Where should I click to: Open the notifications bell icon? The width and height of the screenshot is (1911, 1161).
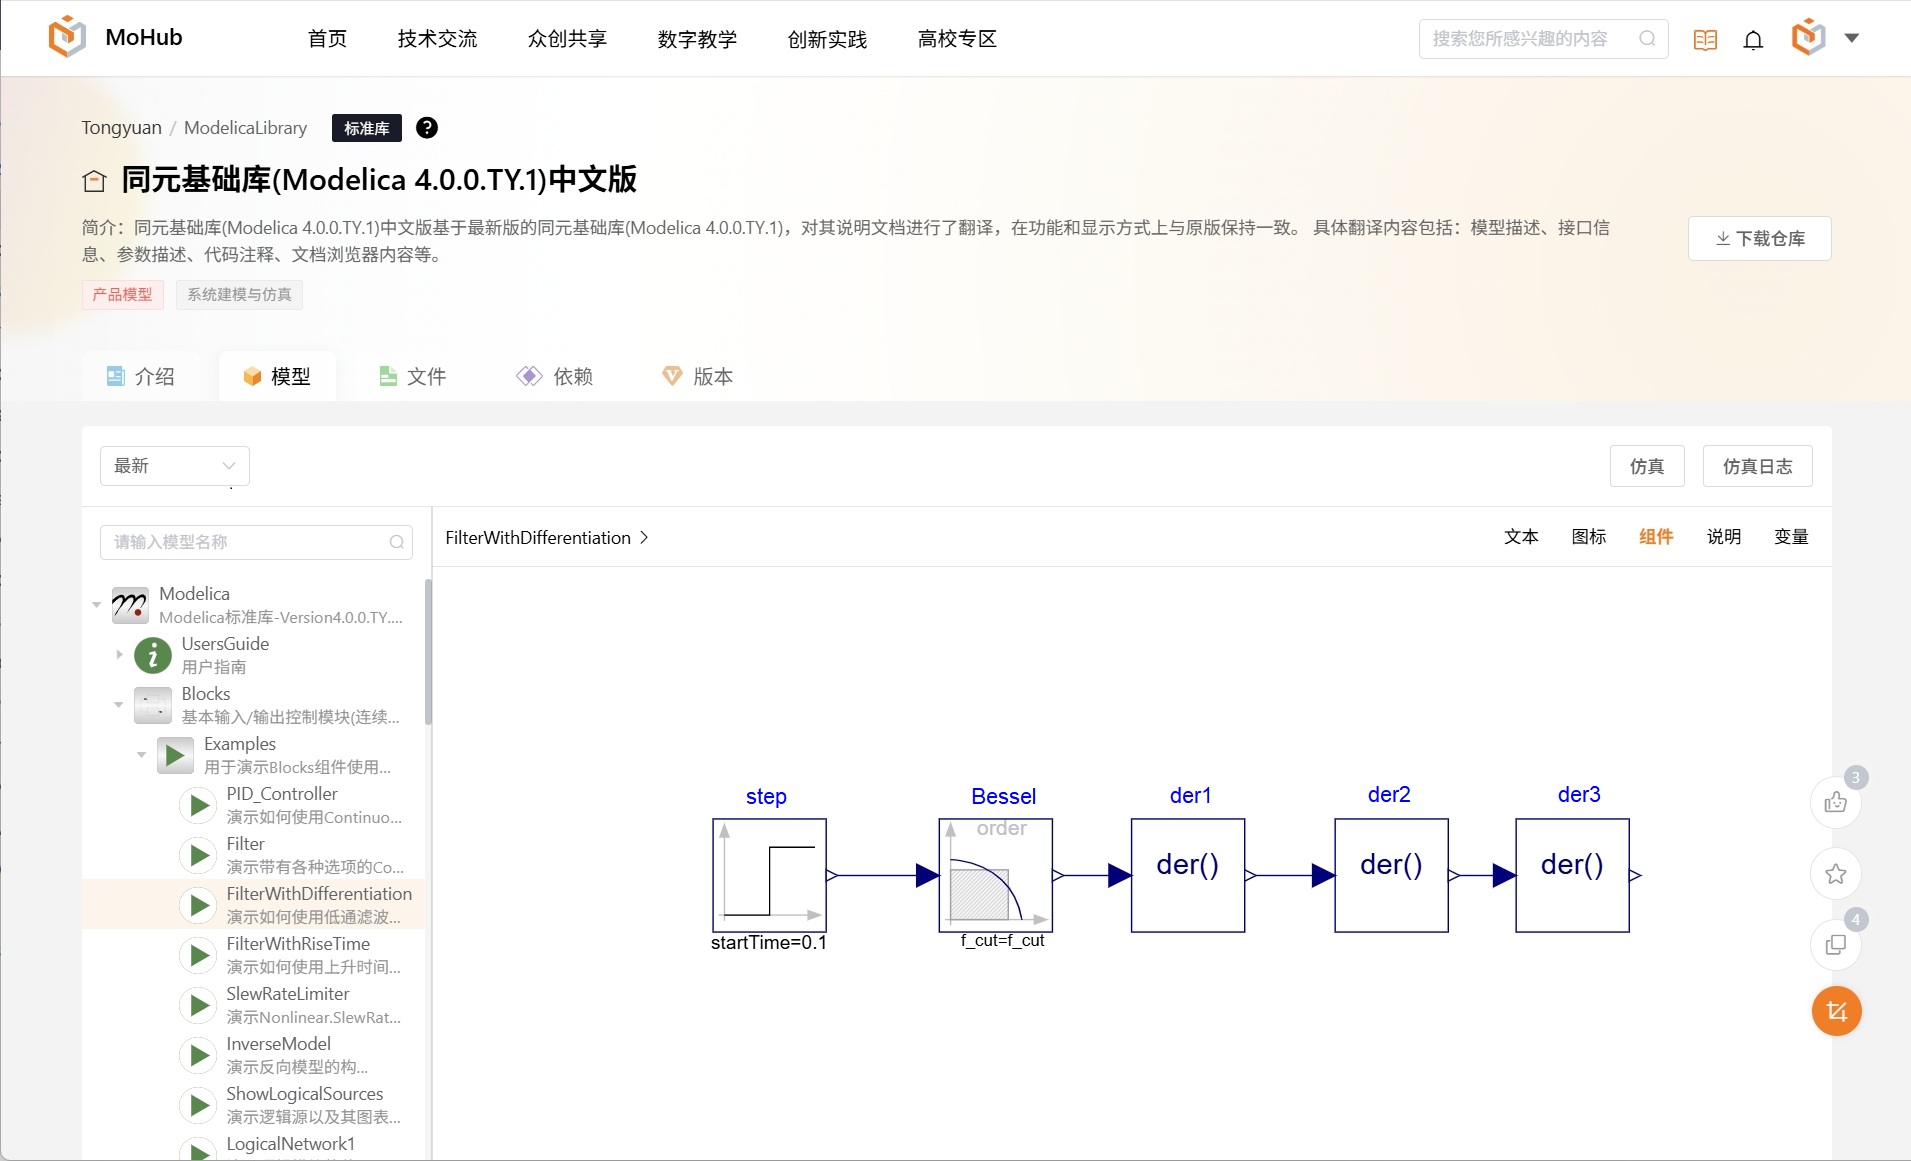pyautogui.click(x=1753, y=38)
